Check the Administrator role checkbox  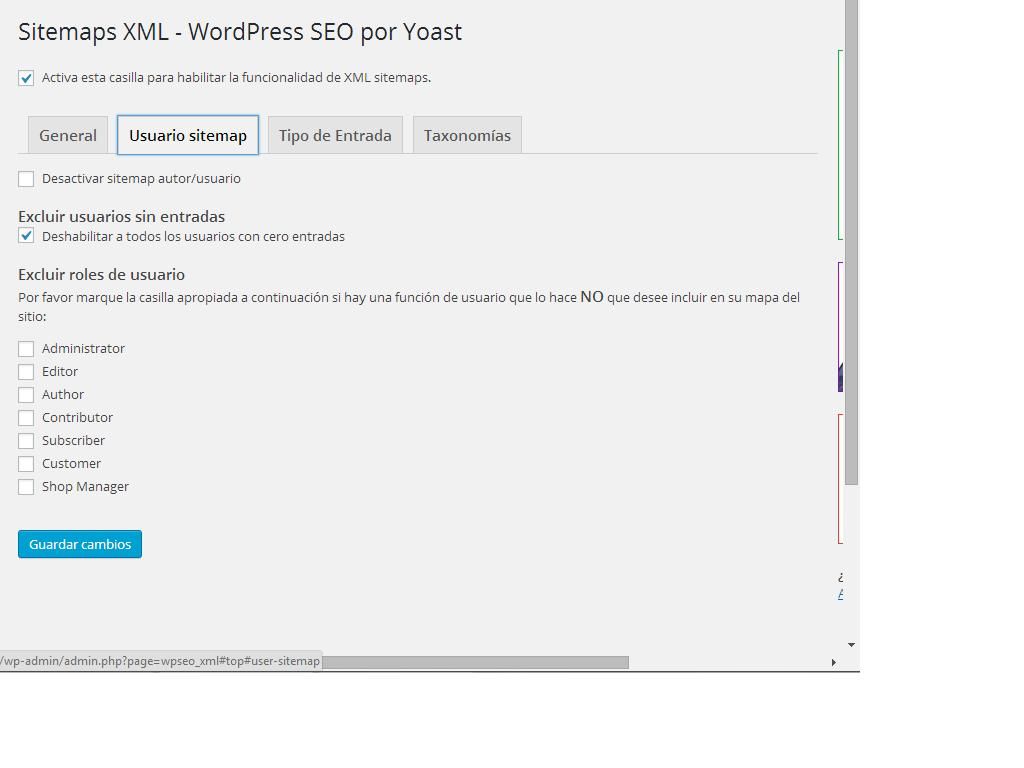pos(26,349)
